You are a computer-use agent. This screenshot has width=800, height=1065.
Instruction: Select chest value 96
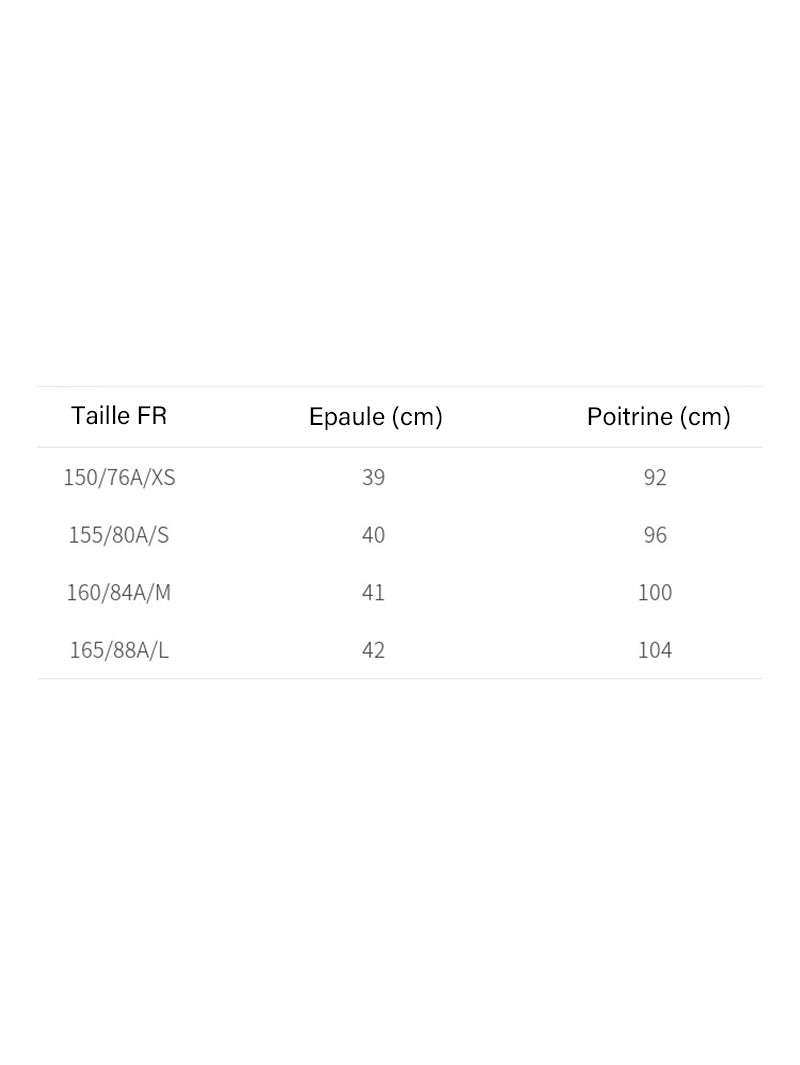pos(655,535)
